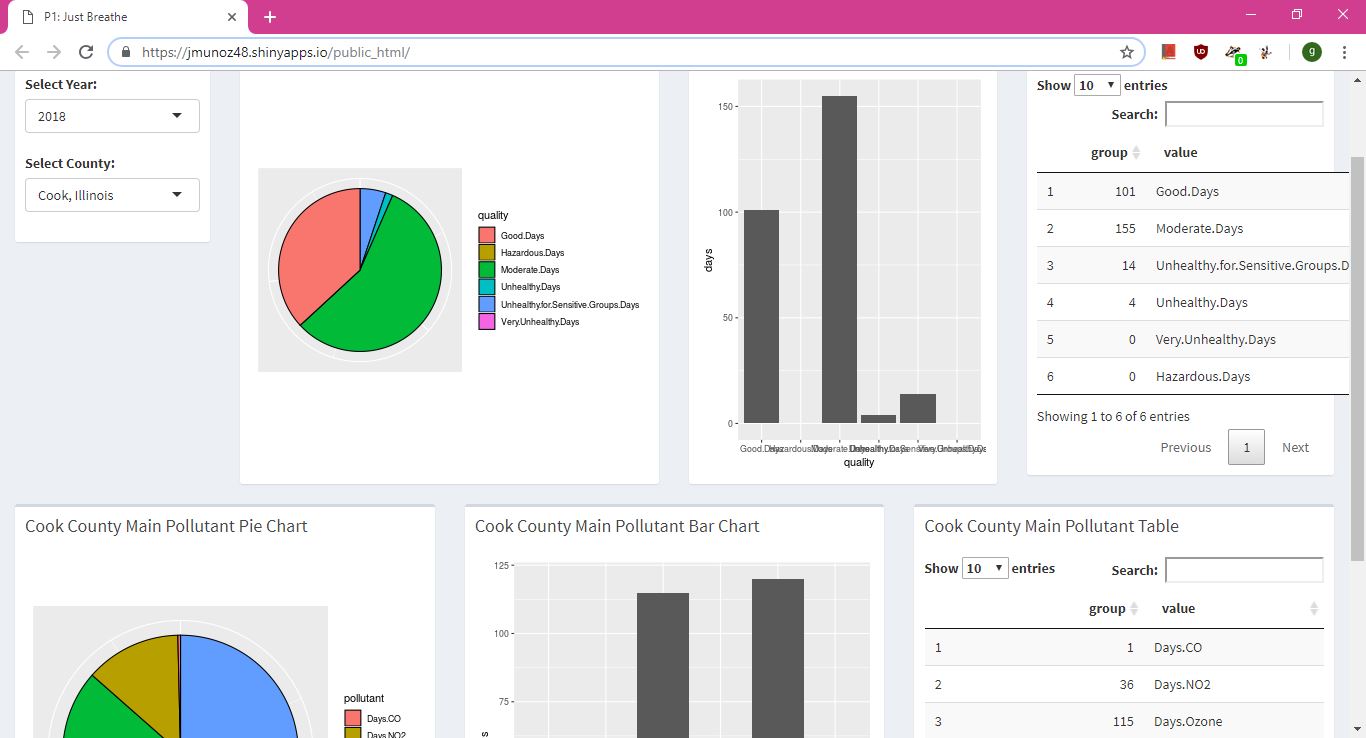Screen dimensions: 1366x738
Task: Open a new browser tab
Action: click(270, 17)
